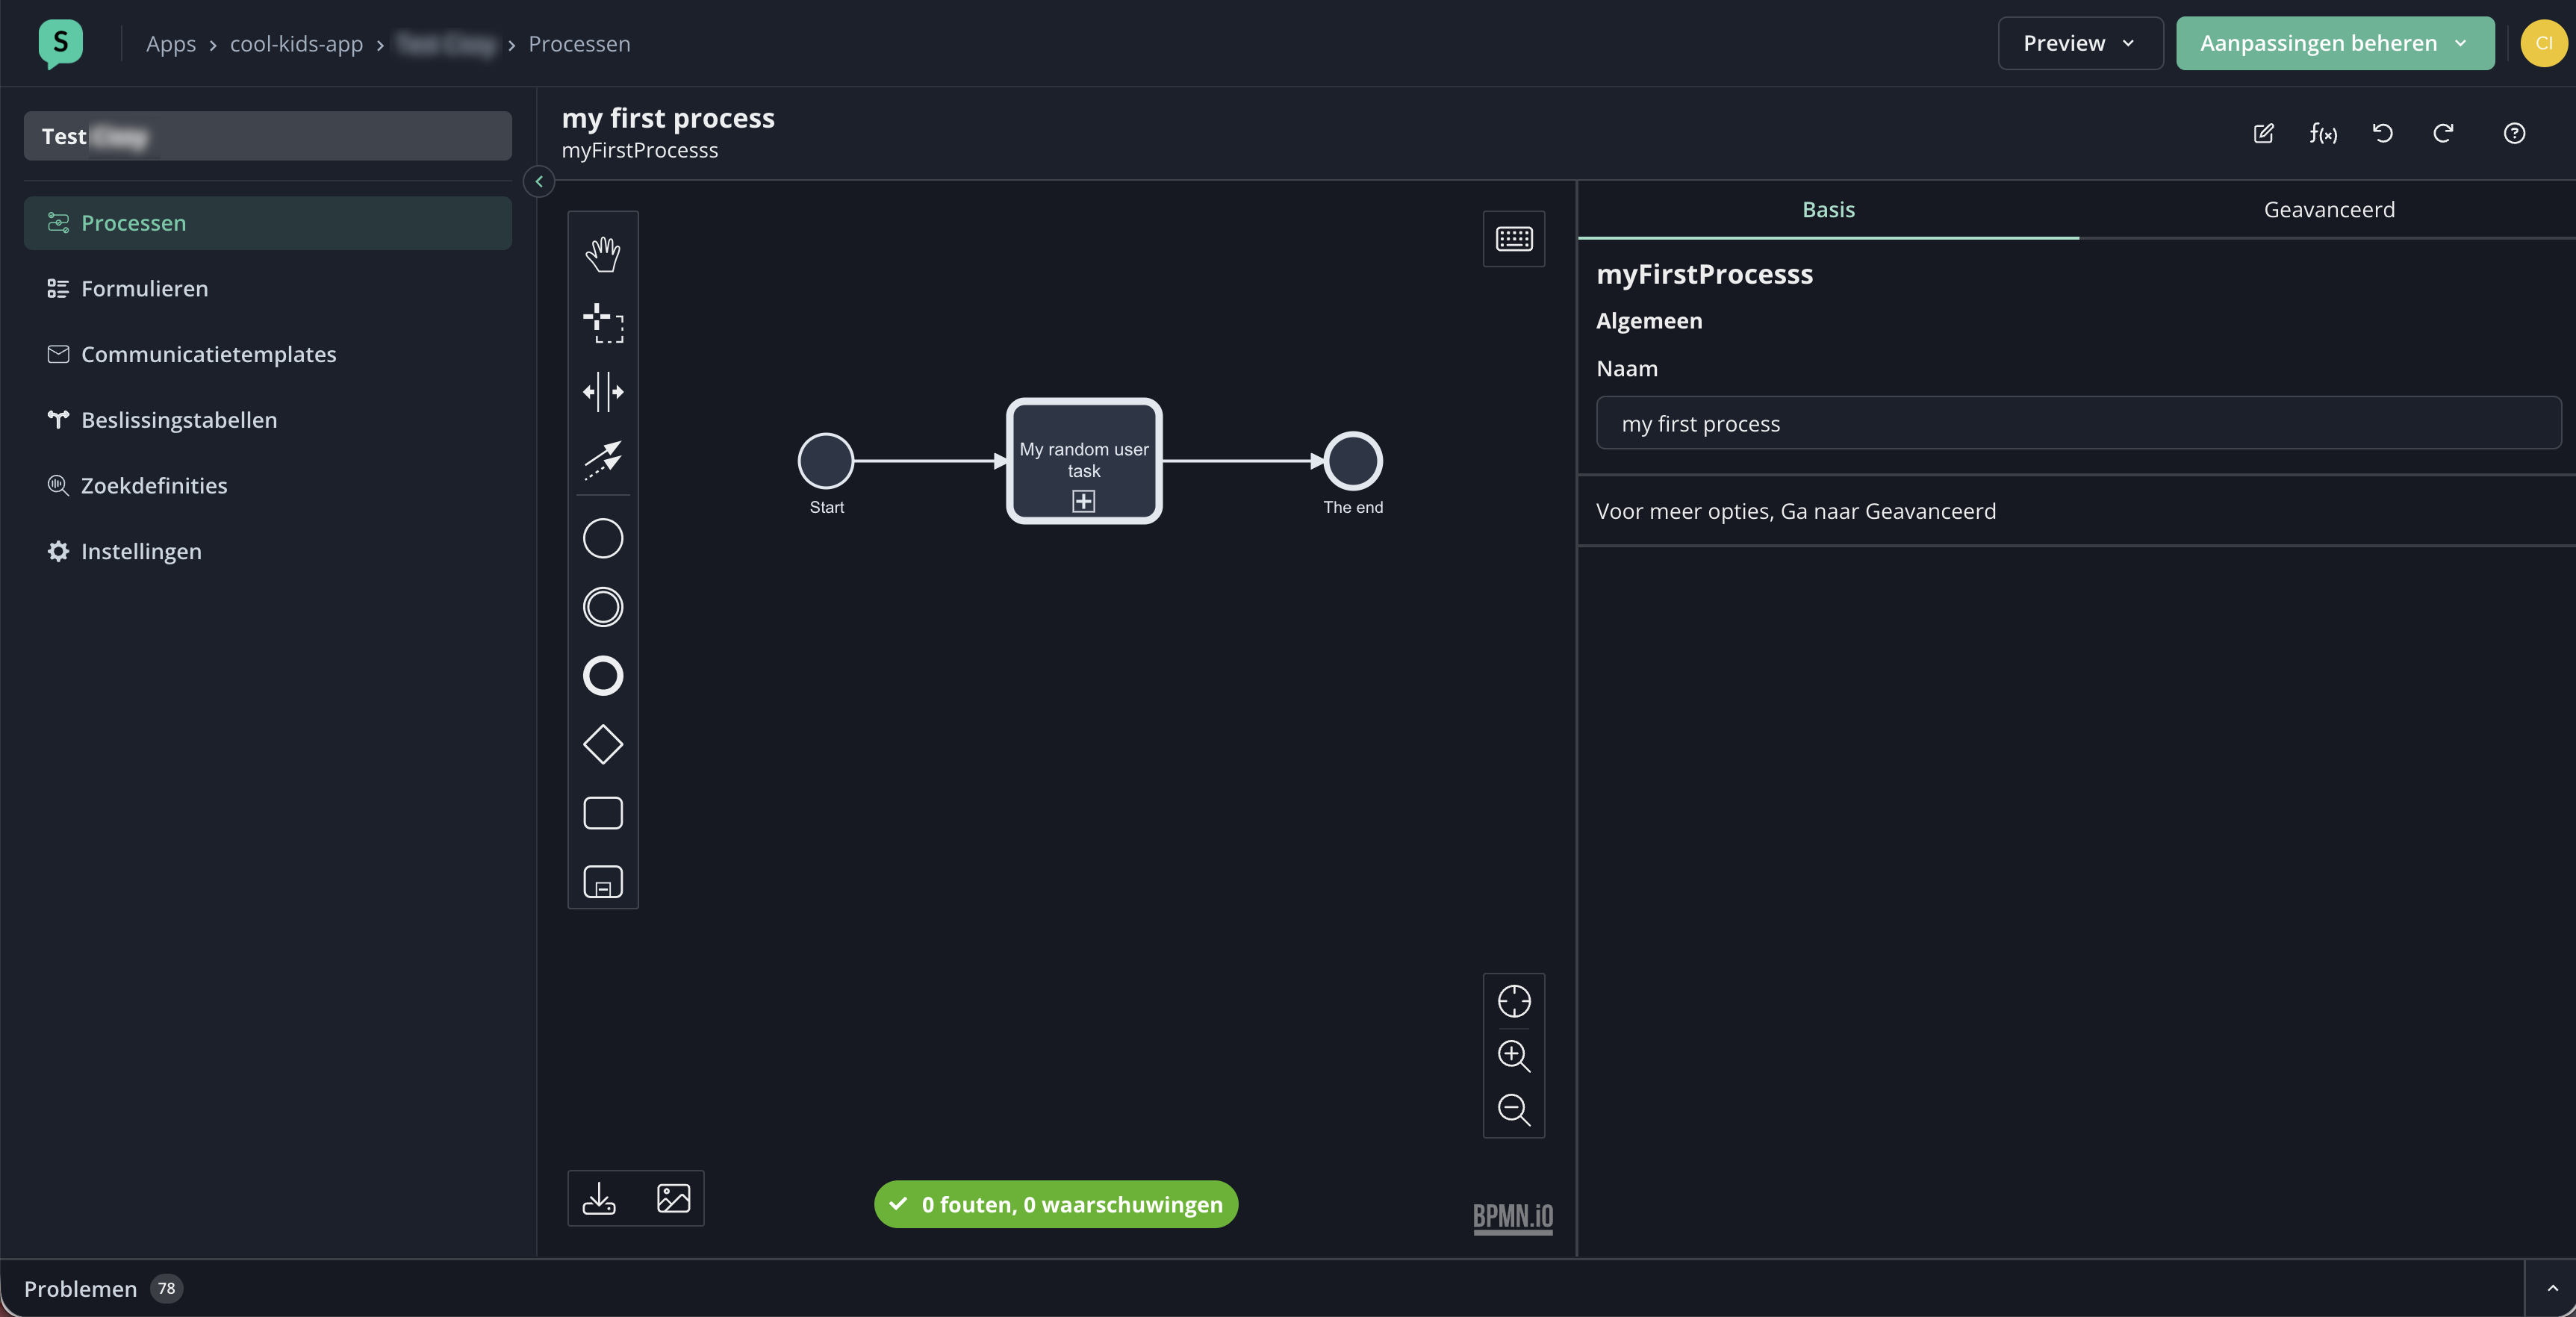Expand the Problemen panel chevron
2576x1317 pixels.
pos(2552,1288)
